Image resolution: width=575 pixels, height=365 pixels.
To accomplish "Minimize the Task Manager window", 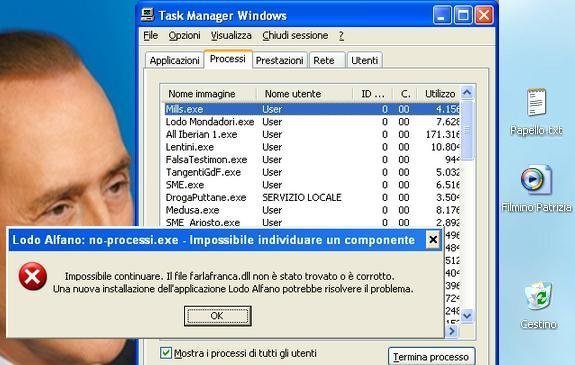I will [442, 15].
